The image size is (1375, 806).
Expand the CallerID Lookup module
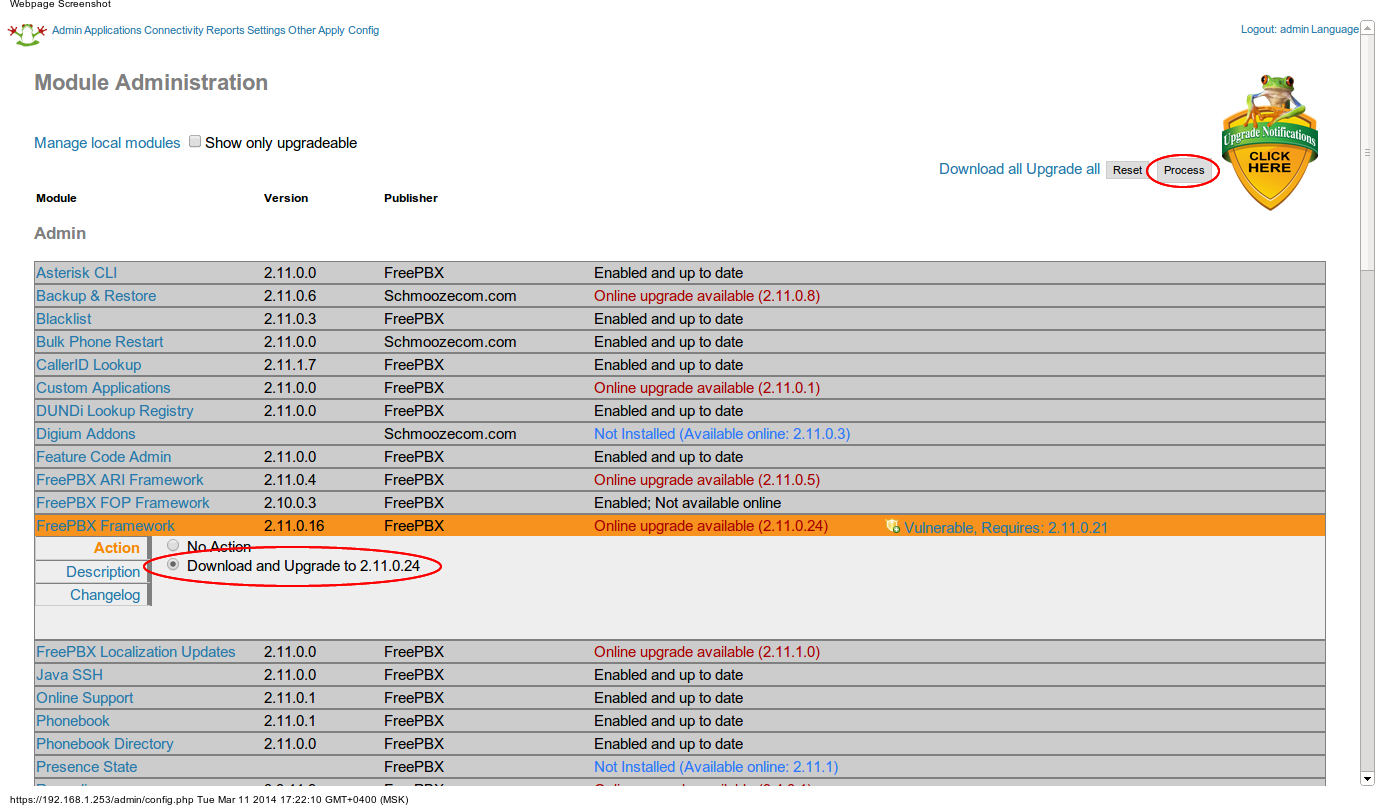(89, 365)
